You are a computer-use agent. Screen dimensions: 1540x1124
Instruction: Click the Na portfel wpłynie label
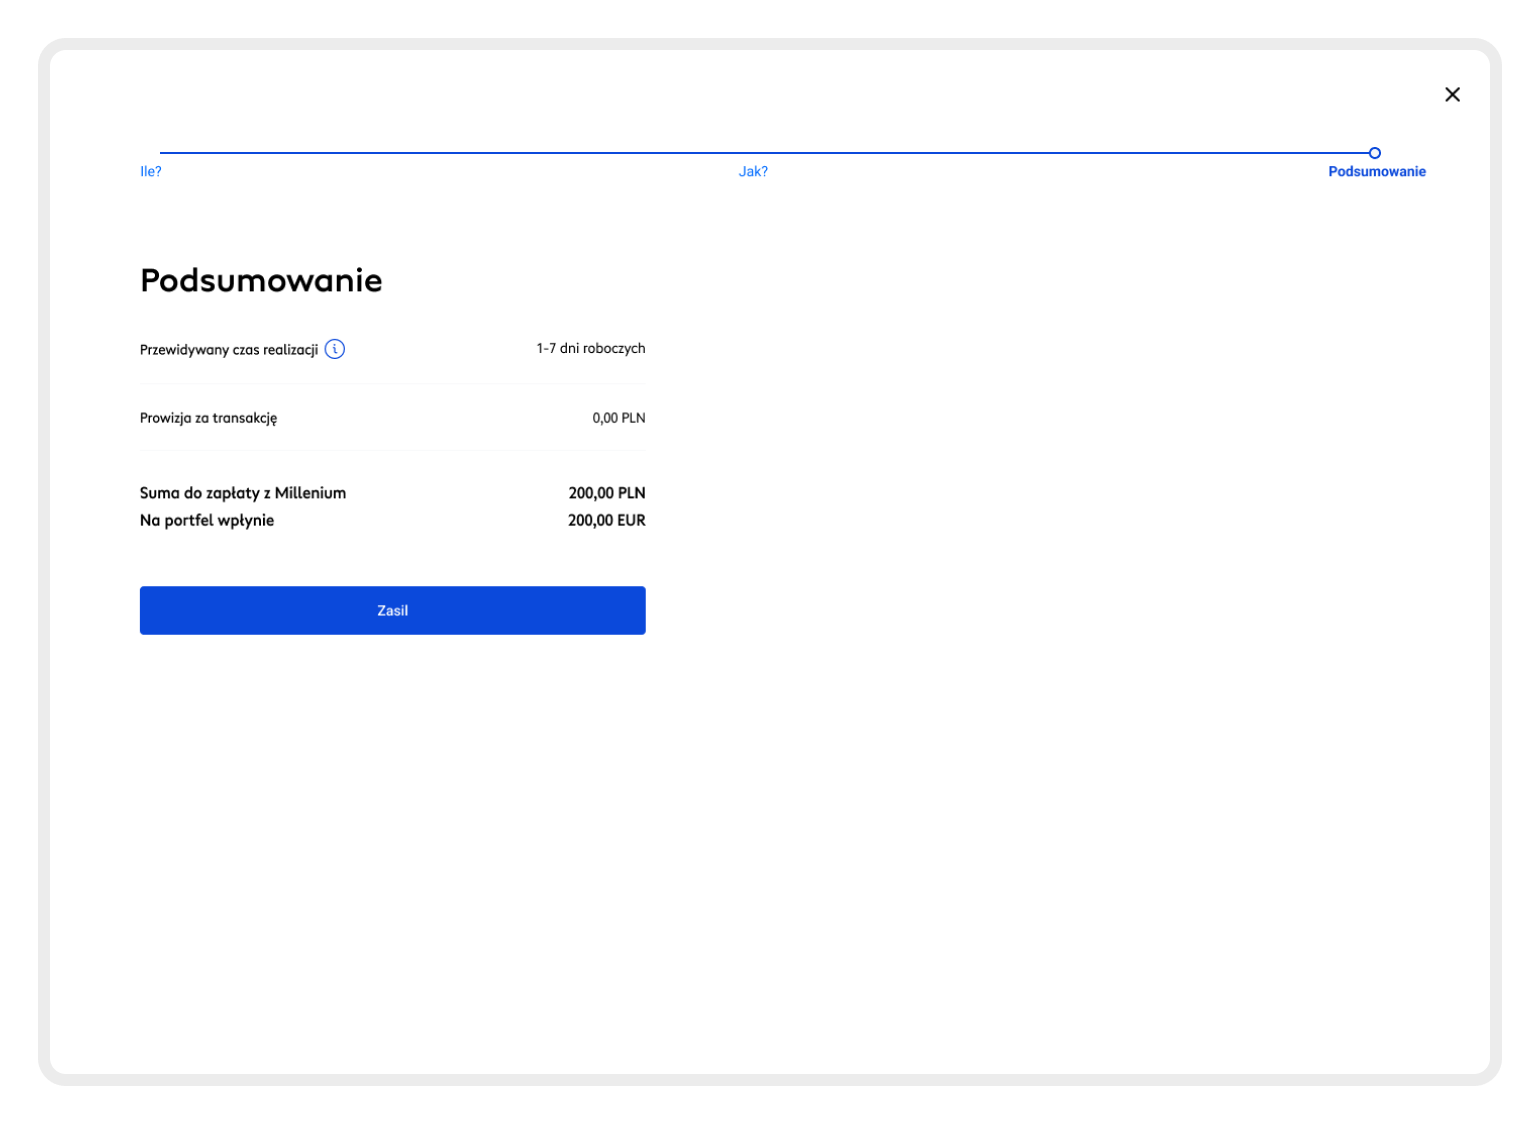click(207, 520)
